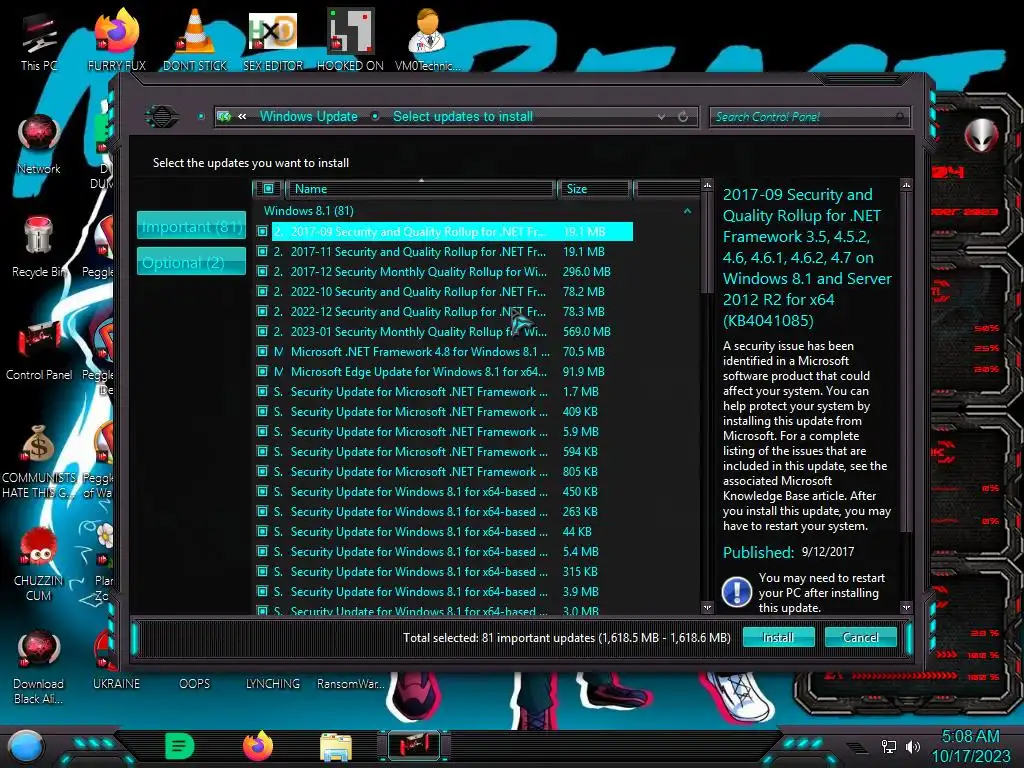The width and height of the screenshot is (1024, 768).
Task: Uncheck 2017-12 Security Monthly Quality Rollup
Action: tap(262, 272)
